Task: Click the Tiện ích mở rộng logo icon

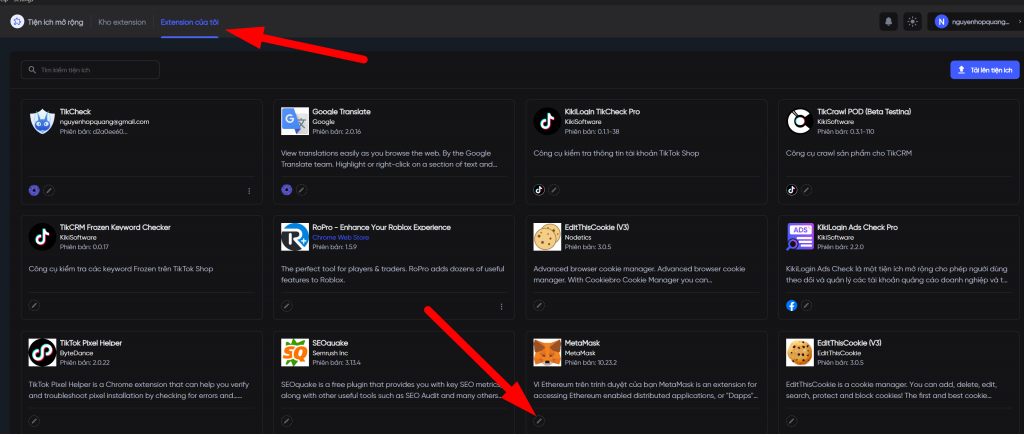Action: [16, 22]
